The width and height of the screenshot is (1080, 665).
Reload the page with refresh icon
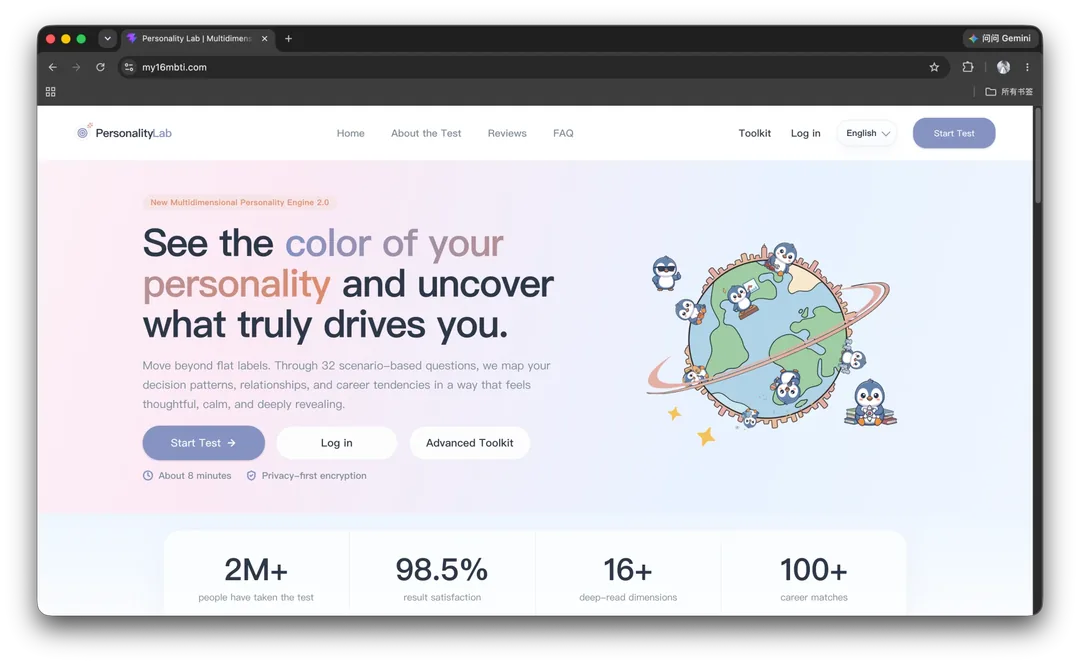pyautogui.click(x=101, y=67)
